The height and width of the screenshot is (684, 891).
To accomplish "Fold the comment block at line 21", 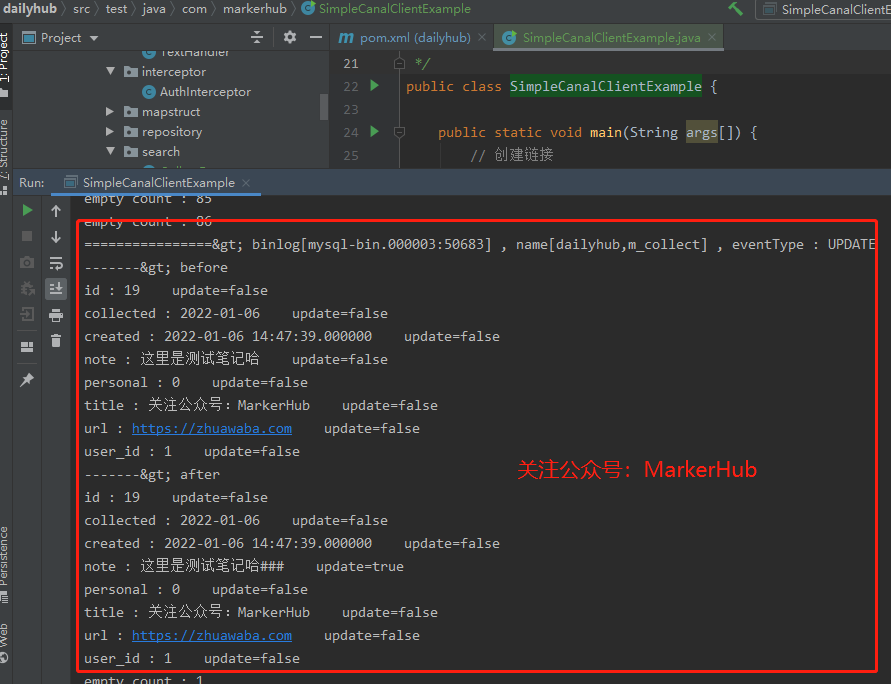I will (399, 63).
